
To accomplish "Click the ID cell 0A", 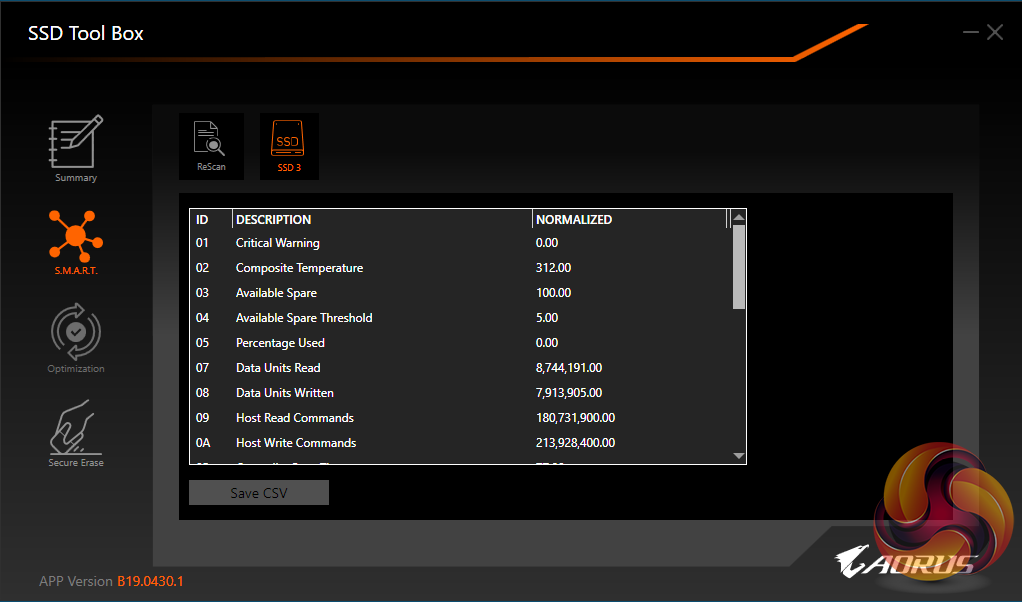I will click(203, 443).
